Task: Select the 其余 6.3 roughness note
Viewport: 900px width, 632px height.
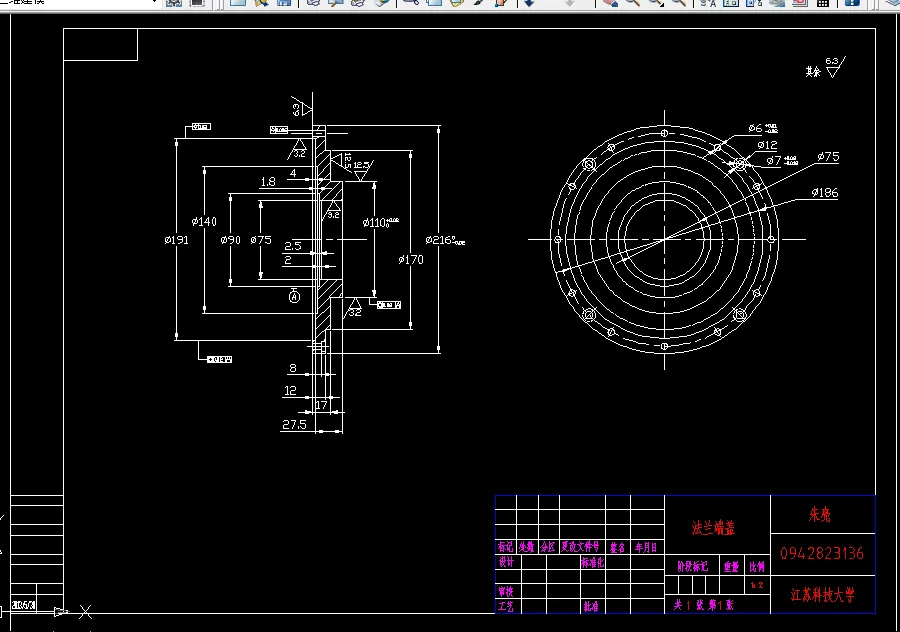Action: click(x=825, y=68)
